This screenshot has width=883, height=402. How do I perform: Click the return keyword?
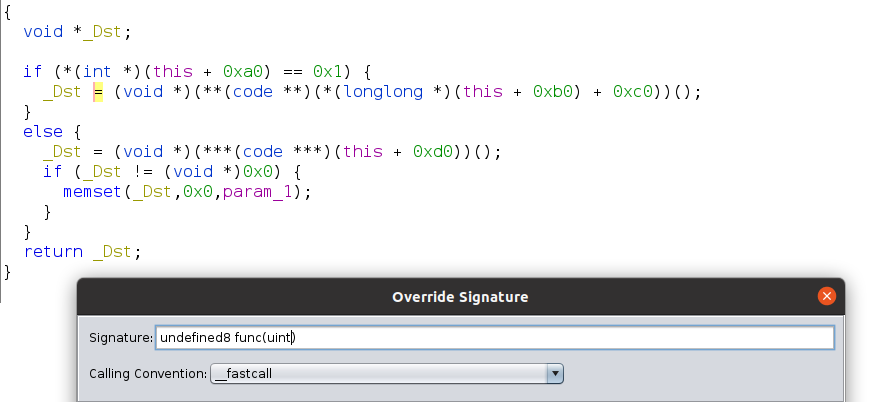[x=53, y=252]
